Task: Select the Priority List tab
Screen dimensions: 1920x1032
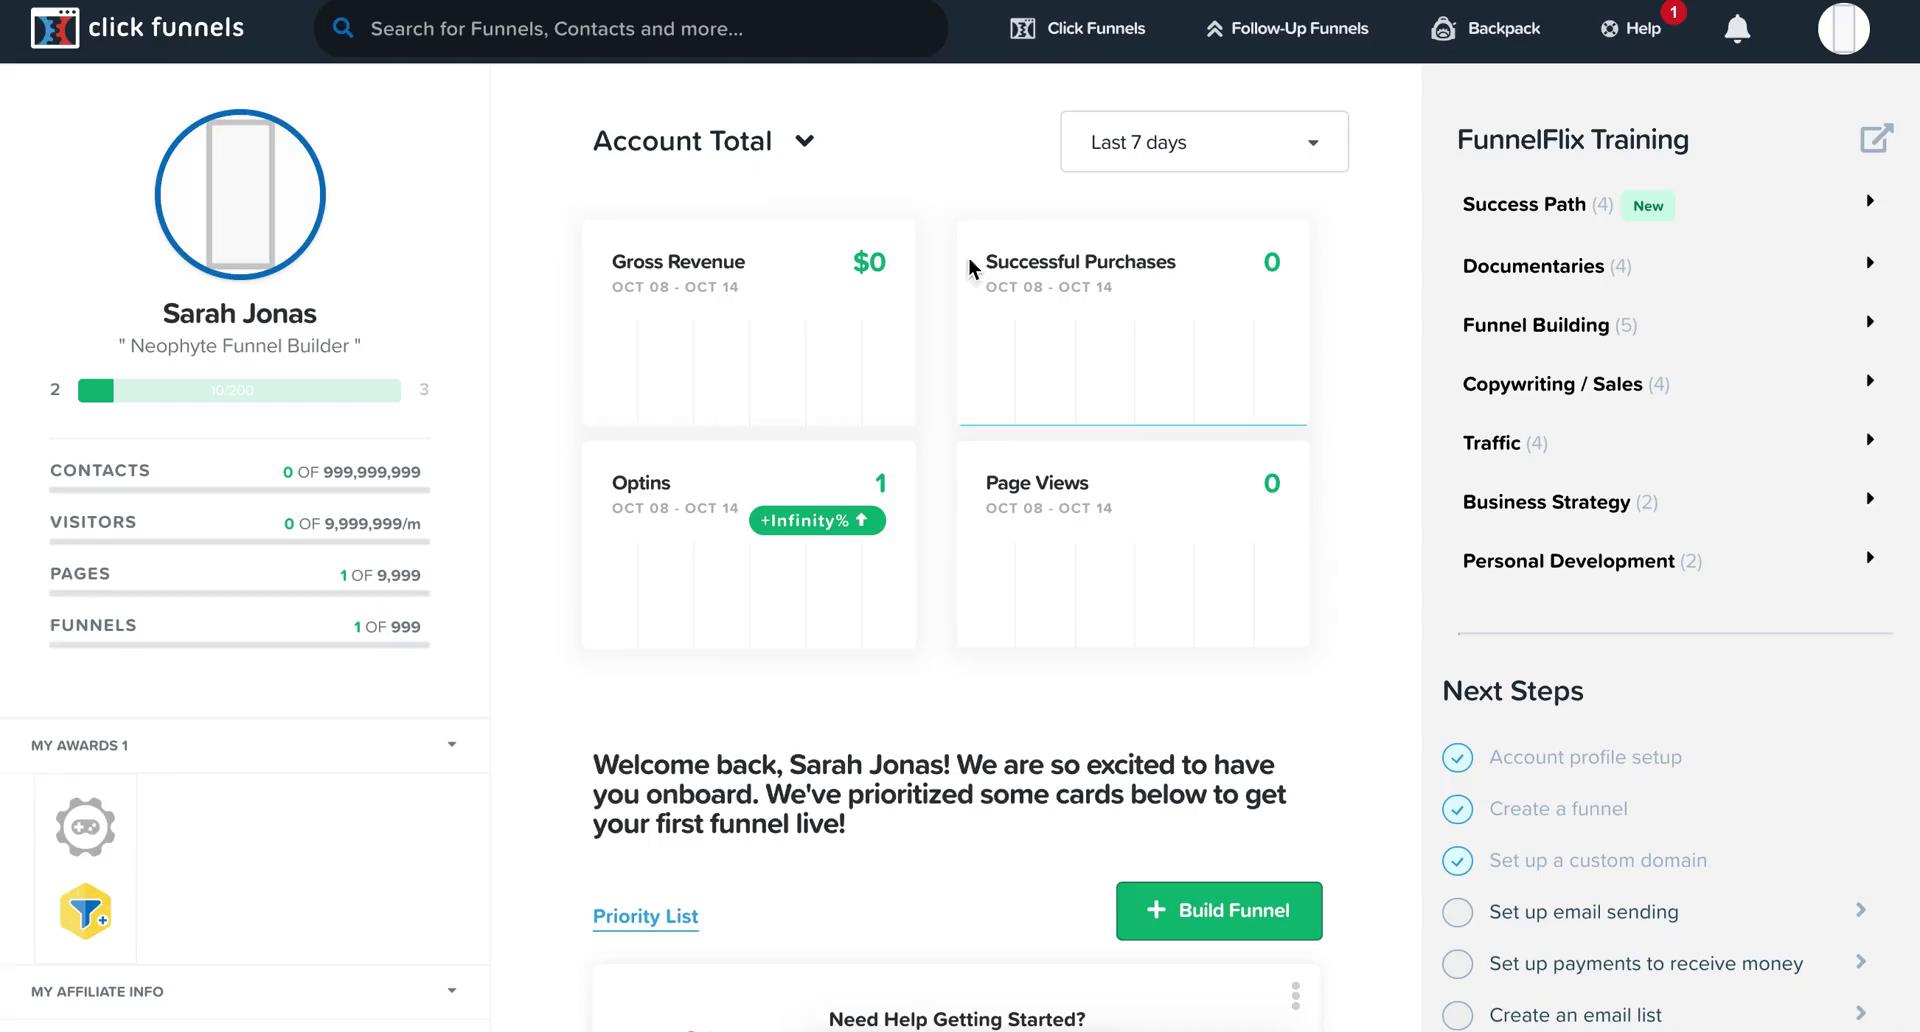Action: (x=645, y=916)
